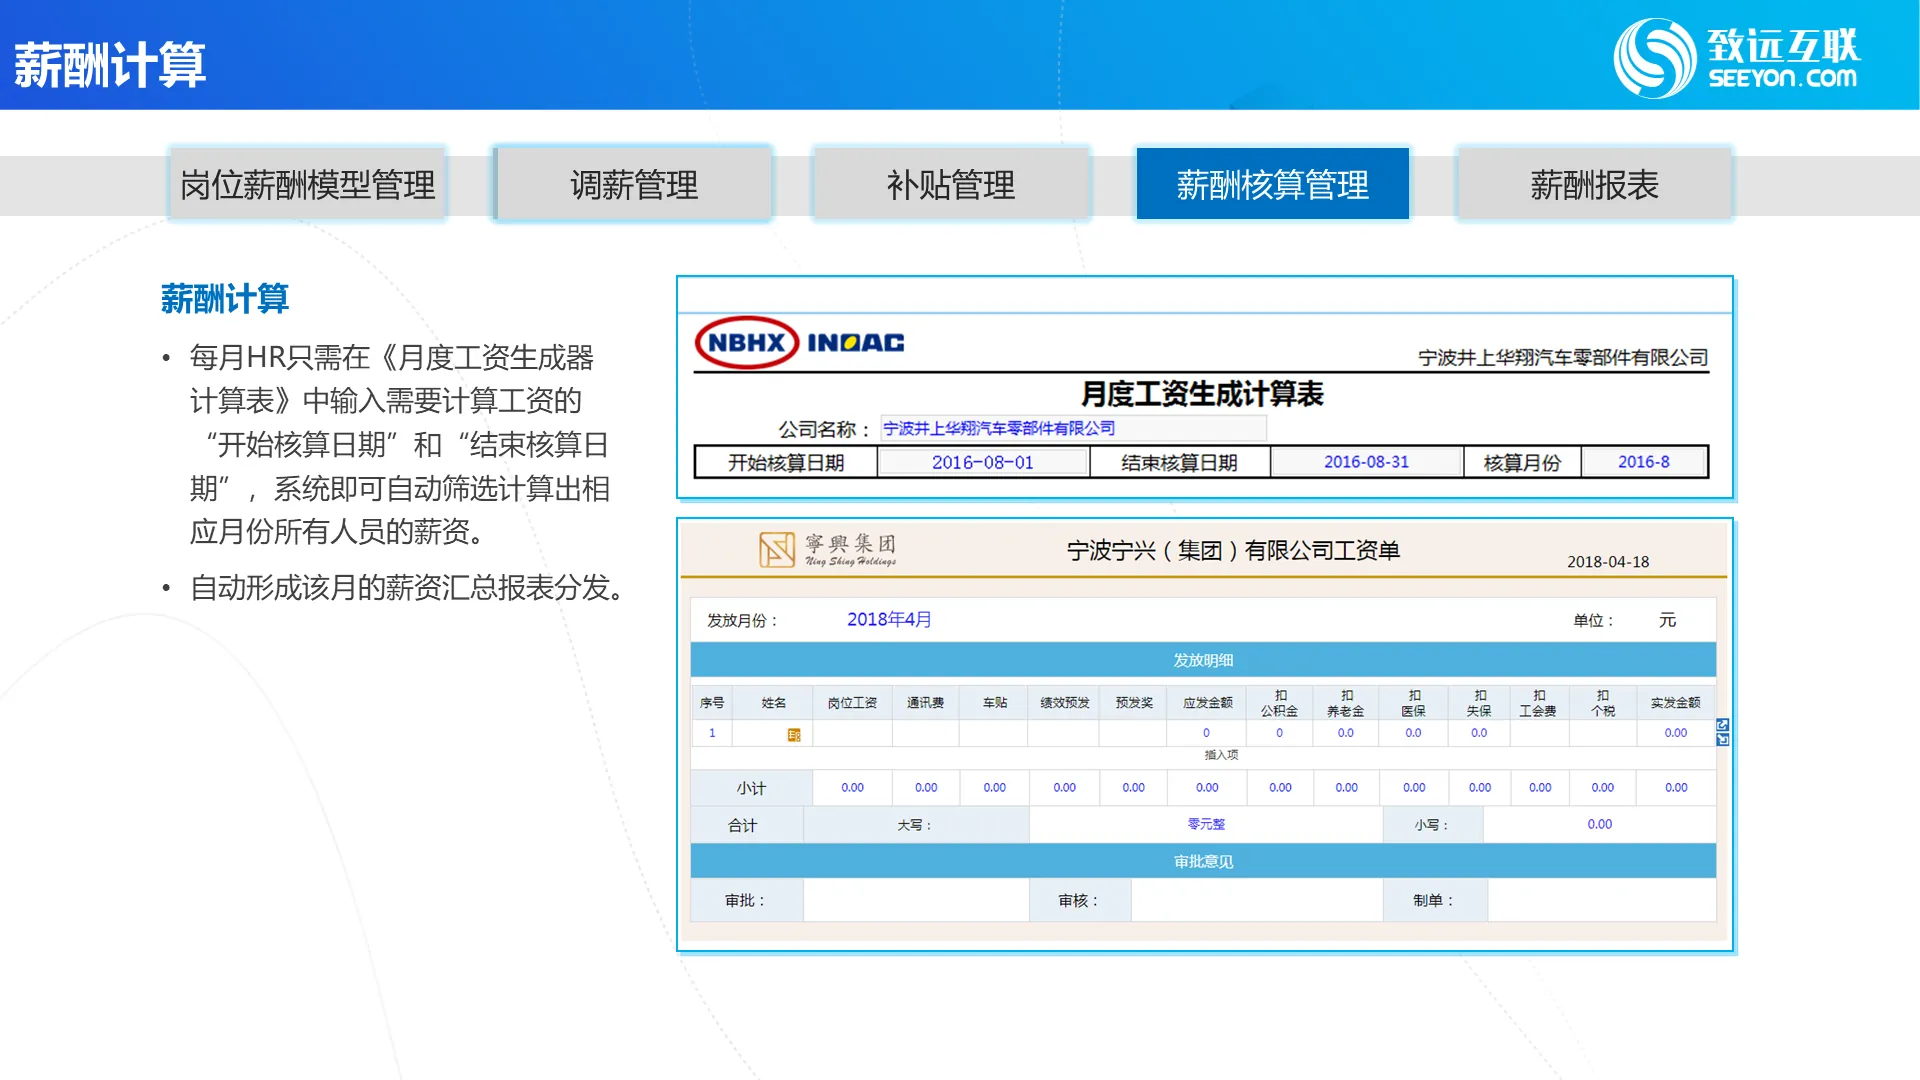Viewport: 1920px width, 1080px height.
Task: Click the 薪酬计算 blue subheading
Action: [x=225, y=298]
